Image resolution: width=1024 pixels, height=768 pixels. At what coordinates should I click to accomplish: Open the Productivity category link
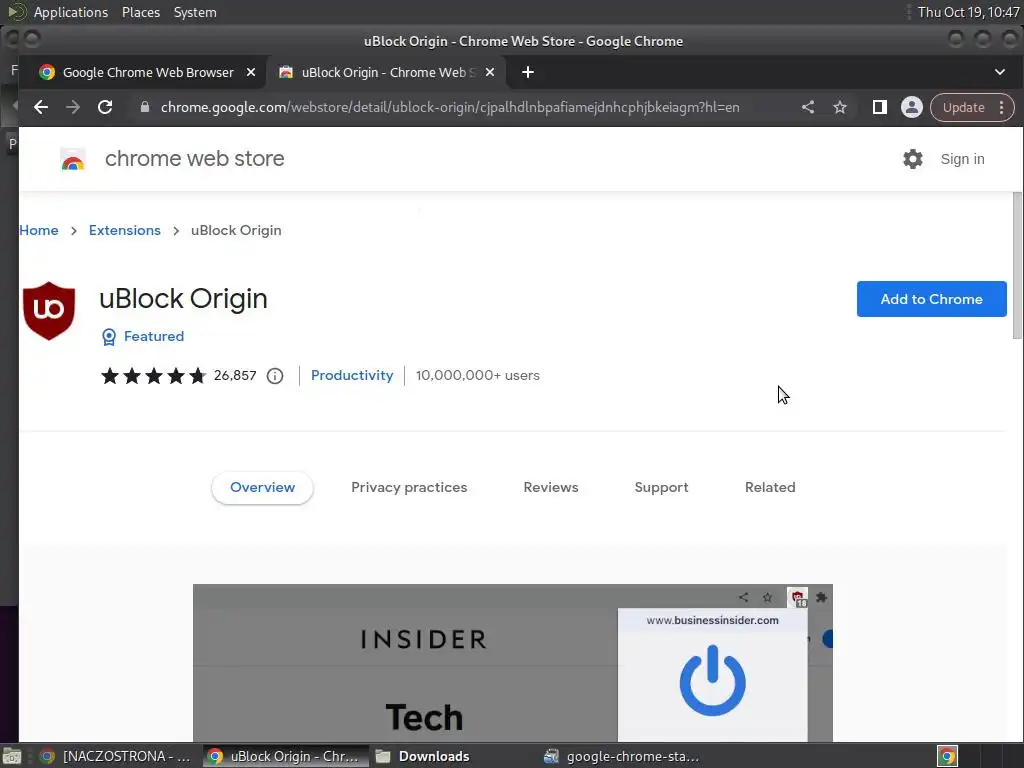pyautogui.click(x=352, y=376)
